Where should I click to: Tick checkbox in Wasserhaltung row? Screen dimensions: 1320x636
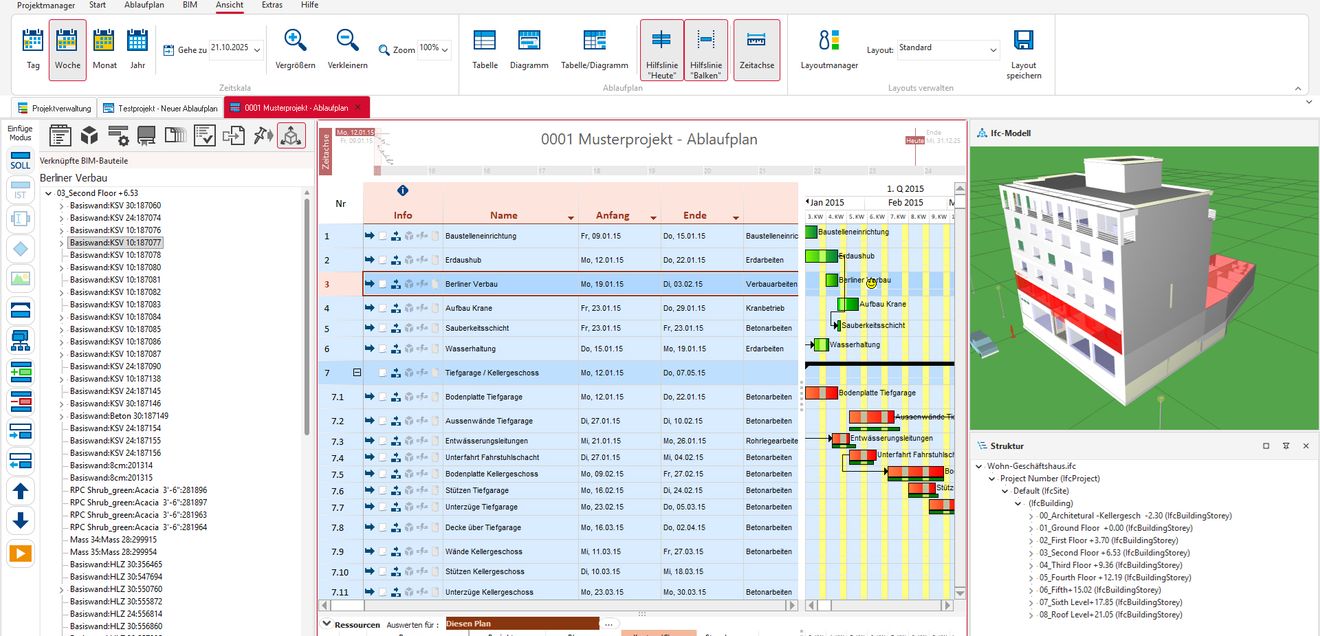pos(382,348)
